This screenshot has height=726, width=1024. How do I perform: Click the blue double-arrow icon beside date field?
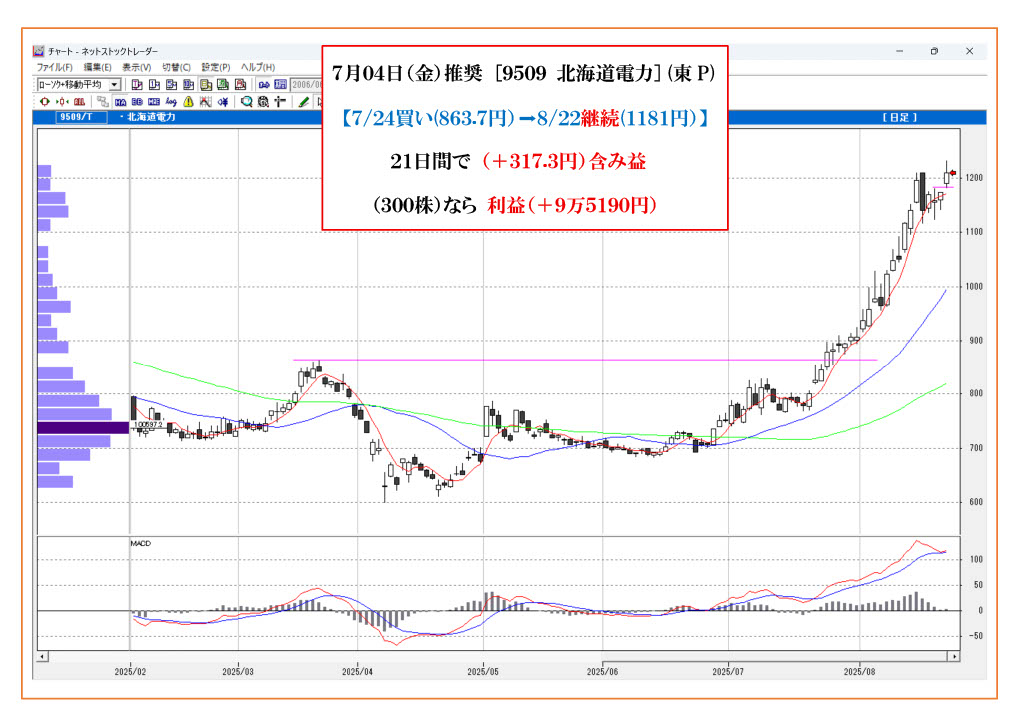coord(264,85)
